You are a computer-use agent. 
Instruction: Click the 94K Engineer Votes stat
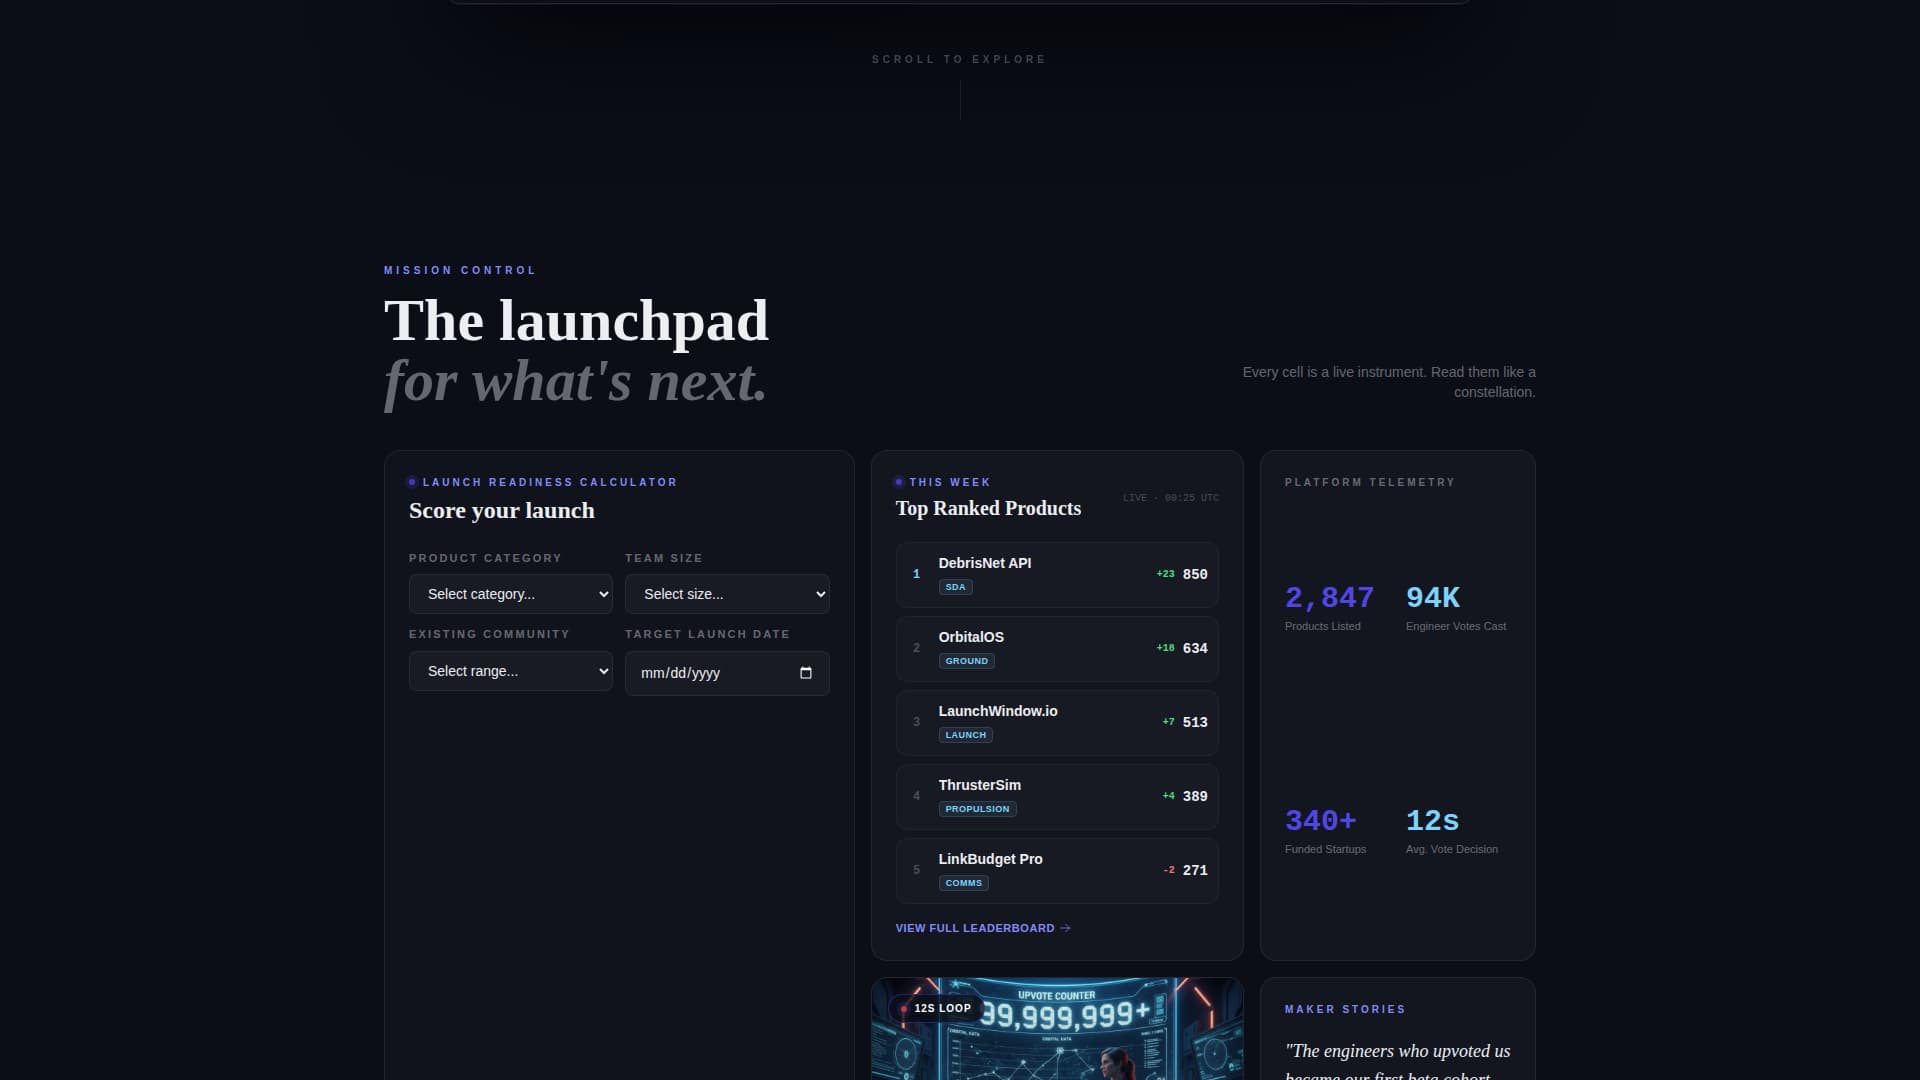(x=1456, y=607)
